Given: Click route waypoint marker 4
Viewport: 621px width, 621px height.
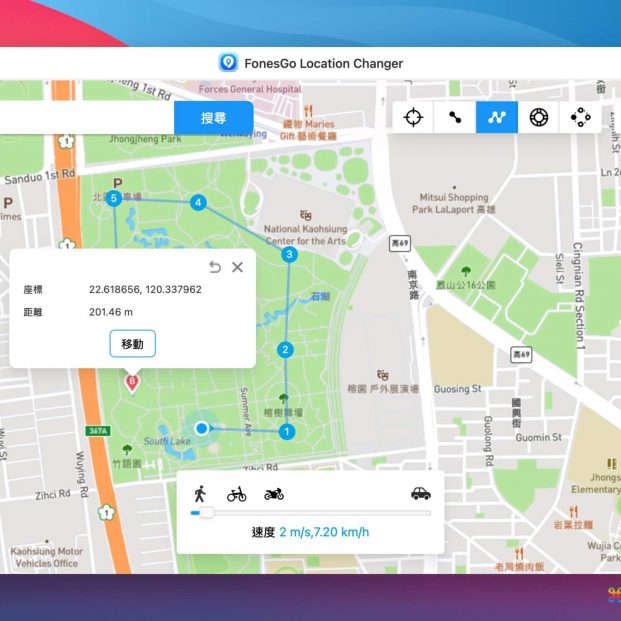Looking at the screenshot, I should (198, 203).
